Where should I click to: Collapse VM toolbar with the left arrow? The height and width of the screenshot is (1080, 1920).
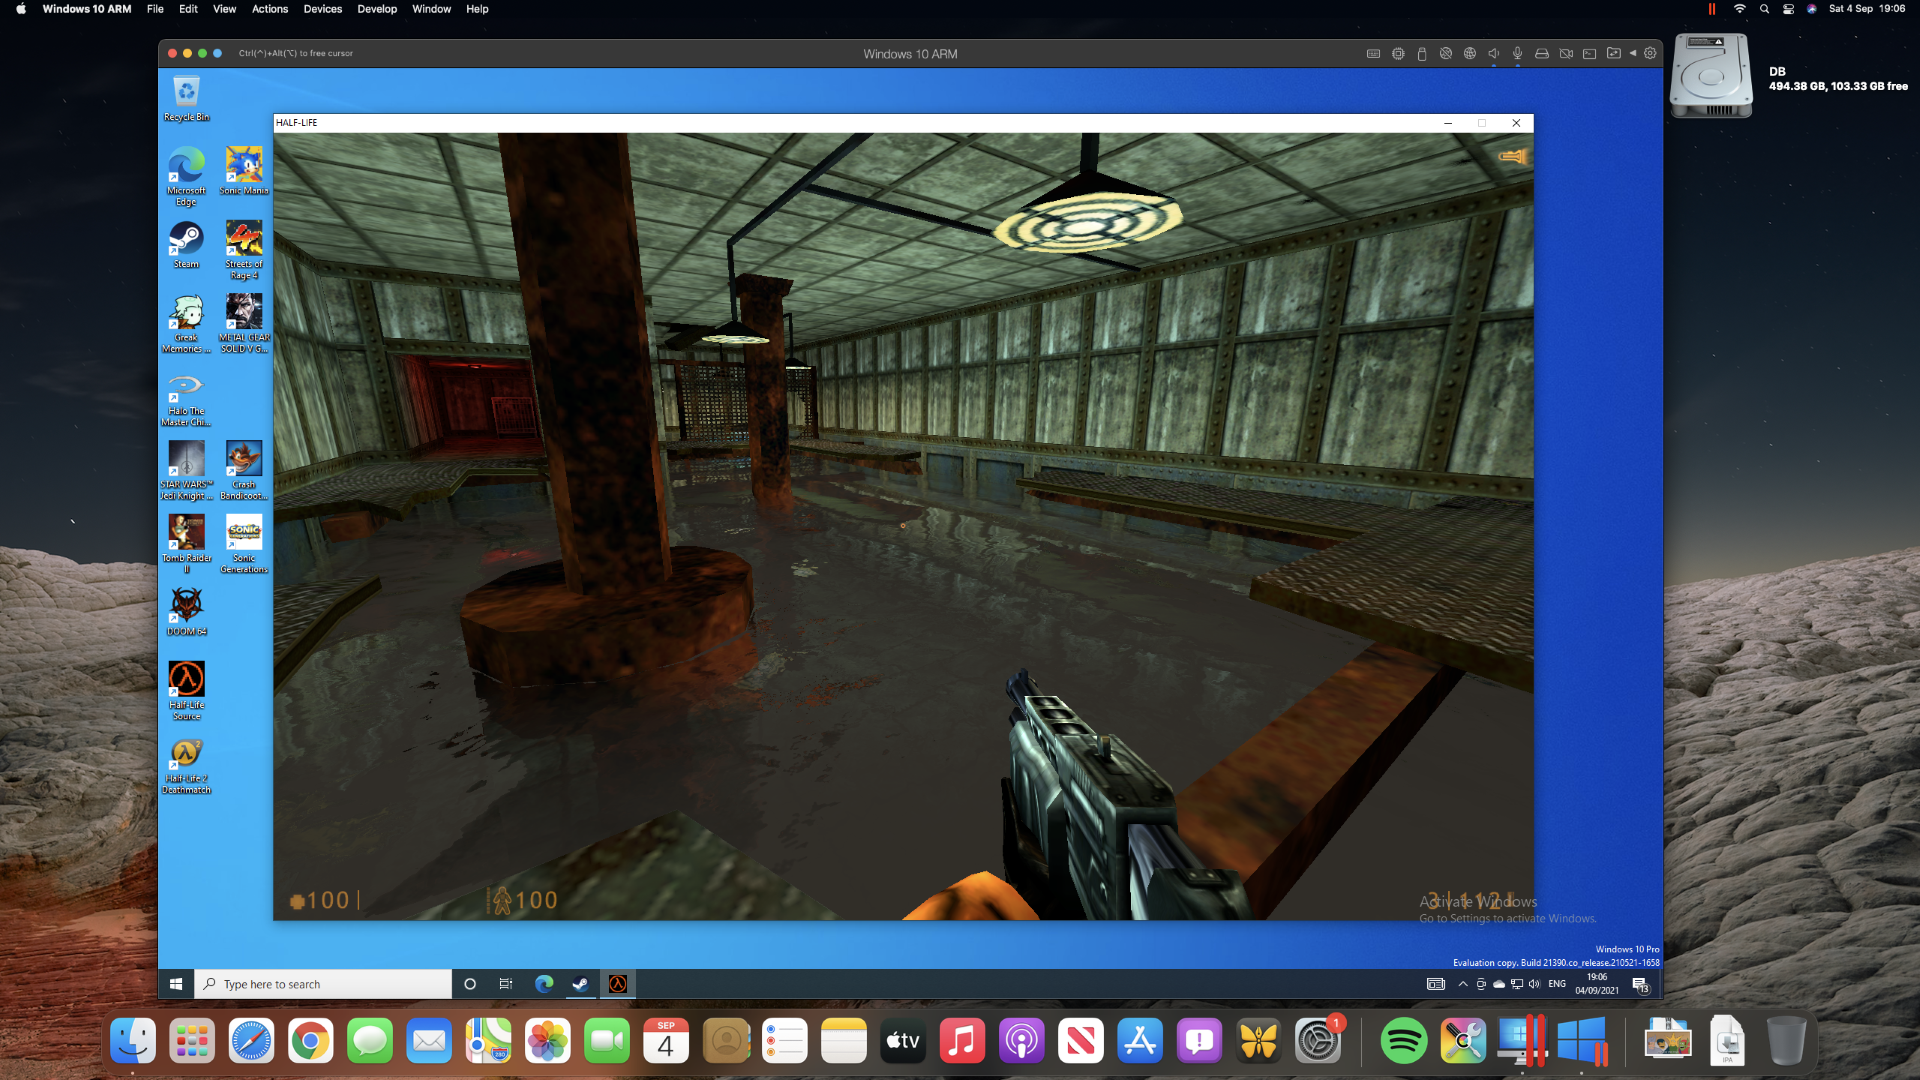coord(1633,54)
